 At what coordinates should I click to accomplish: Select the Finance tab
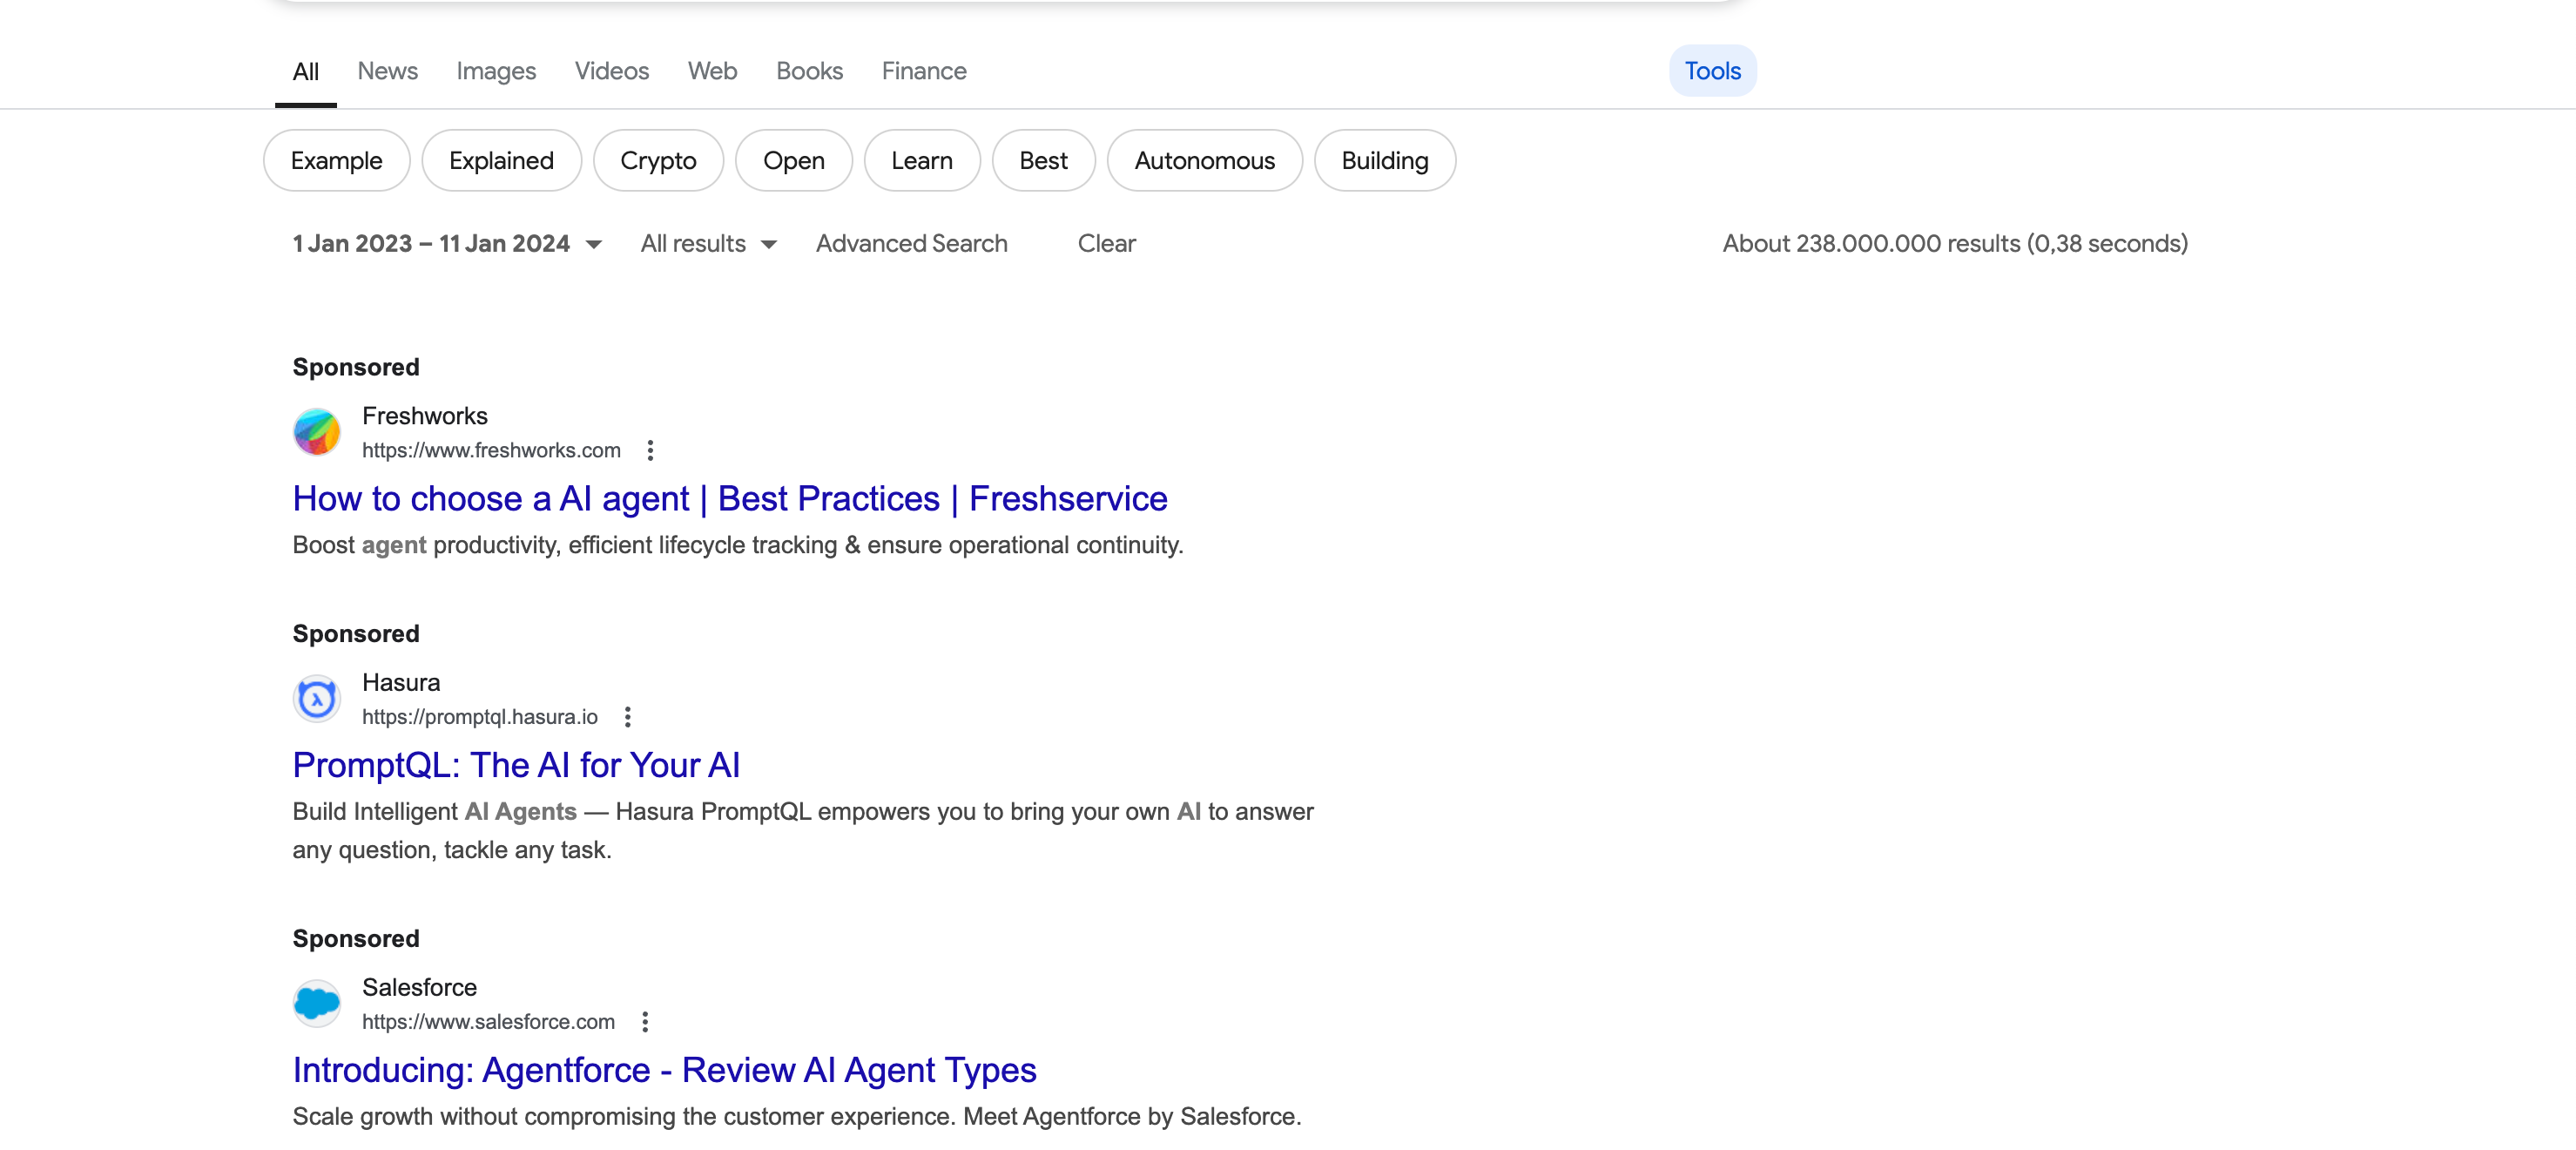click(x=923, y=71)
